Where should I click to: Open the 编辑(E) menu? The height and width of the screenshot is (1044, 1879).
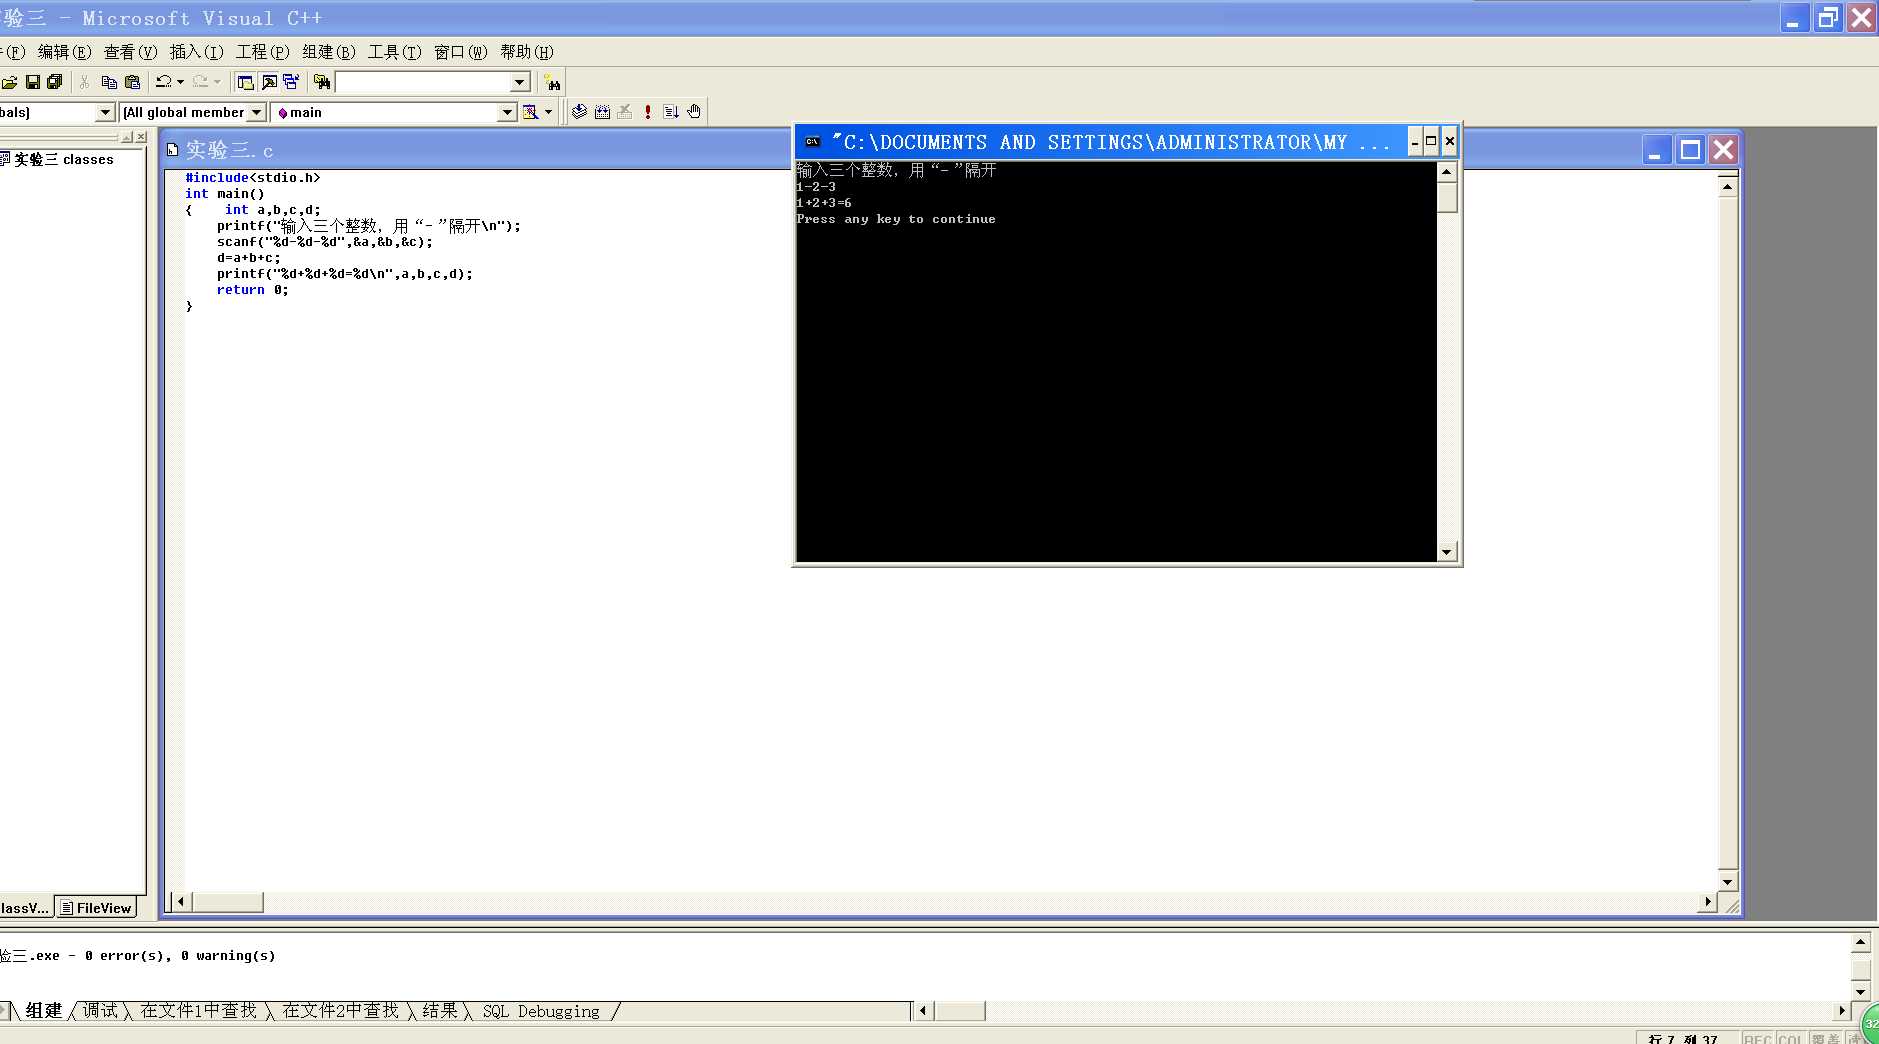click(64, 52)
